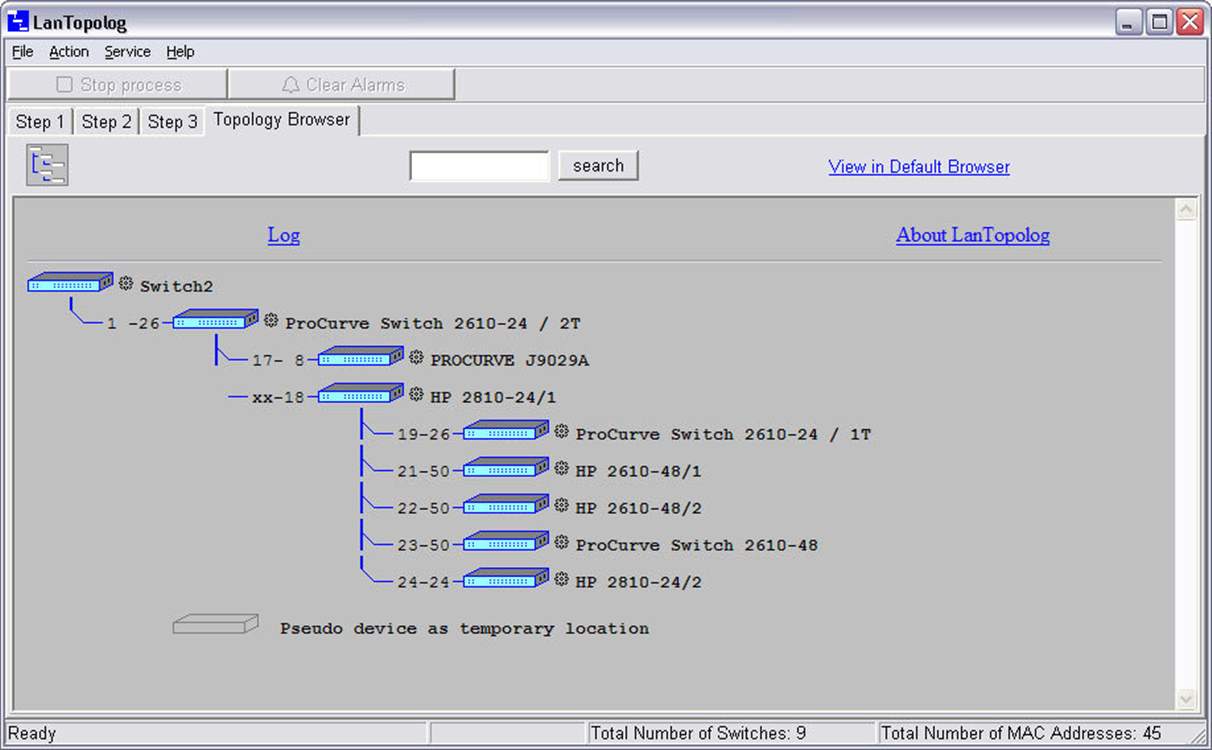This screenshot has height=750, width=1212.
Task: Click the port label 22-50
Action: pos(424,509)
